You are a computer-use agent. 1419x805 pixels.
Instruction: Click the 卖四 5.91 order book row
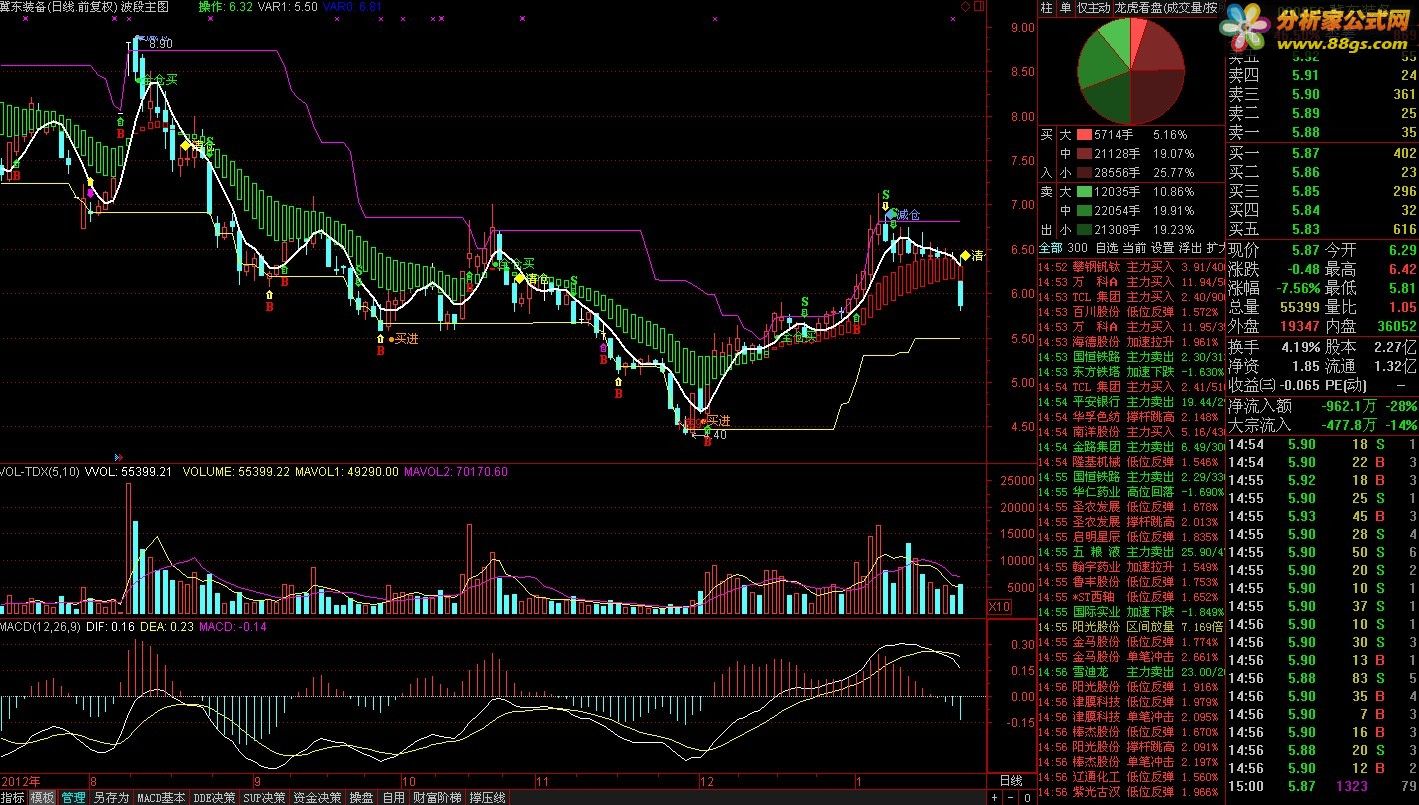click(1323, 75)
